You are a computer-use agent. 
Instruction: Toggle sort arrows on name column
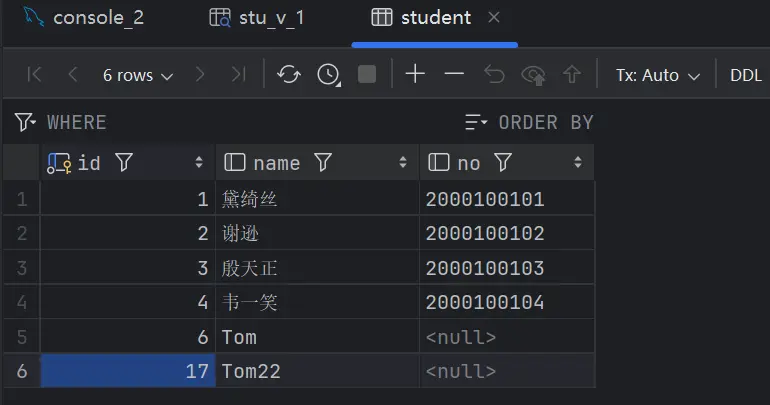click(x=403, y=162)
